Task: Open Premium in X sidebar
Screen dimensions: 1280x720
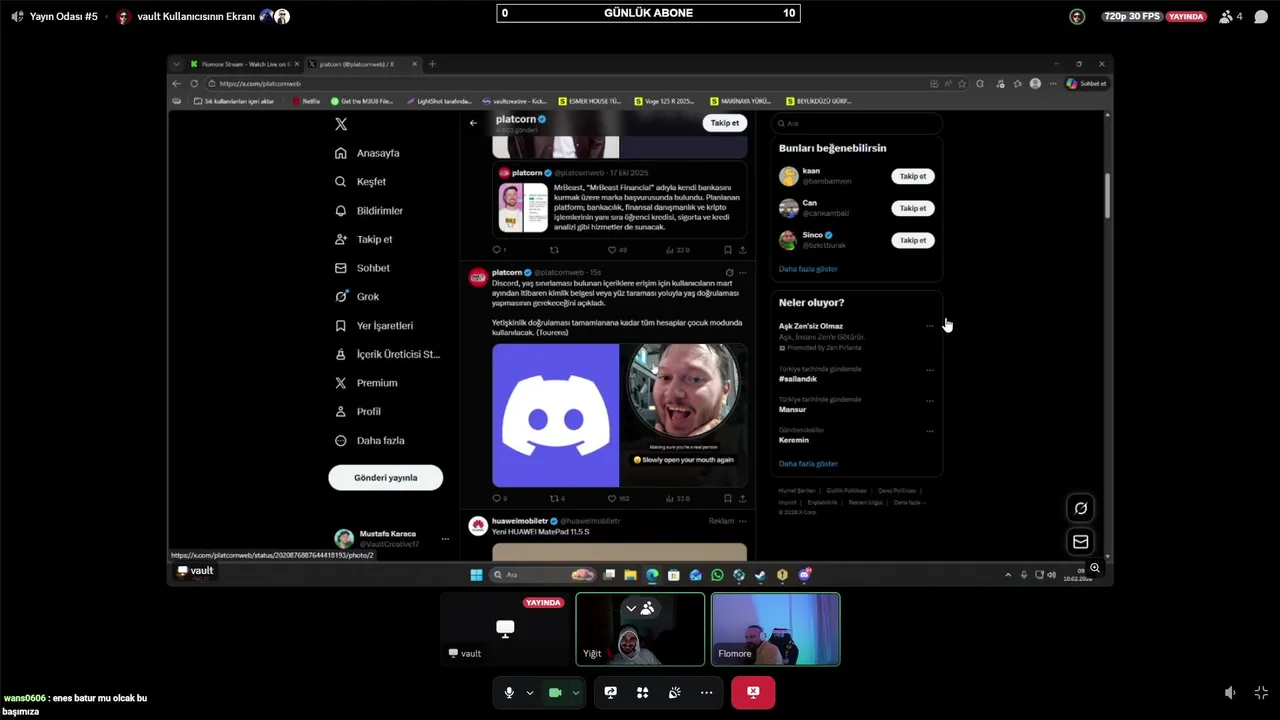Action: [x=366, y=383]
